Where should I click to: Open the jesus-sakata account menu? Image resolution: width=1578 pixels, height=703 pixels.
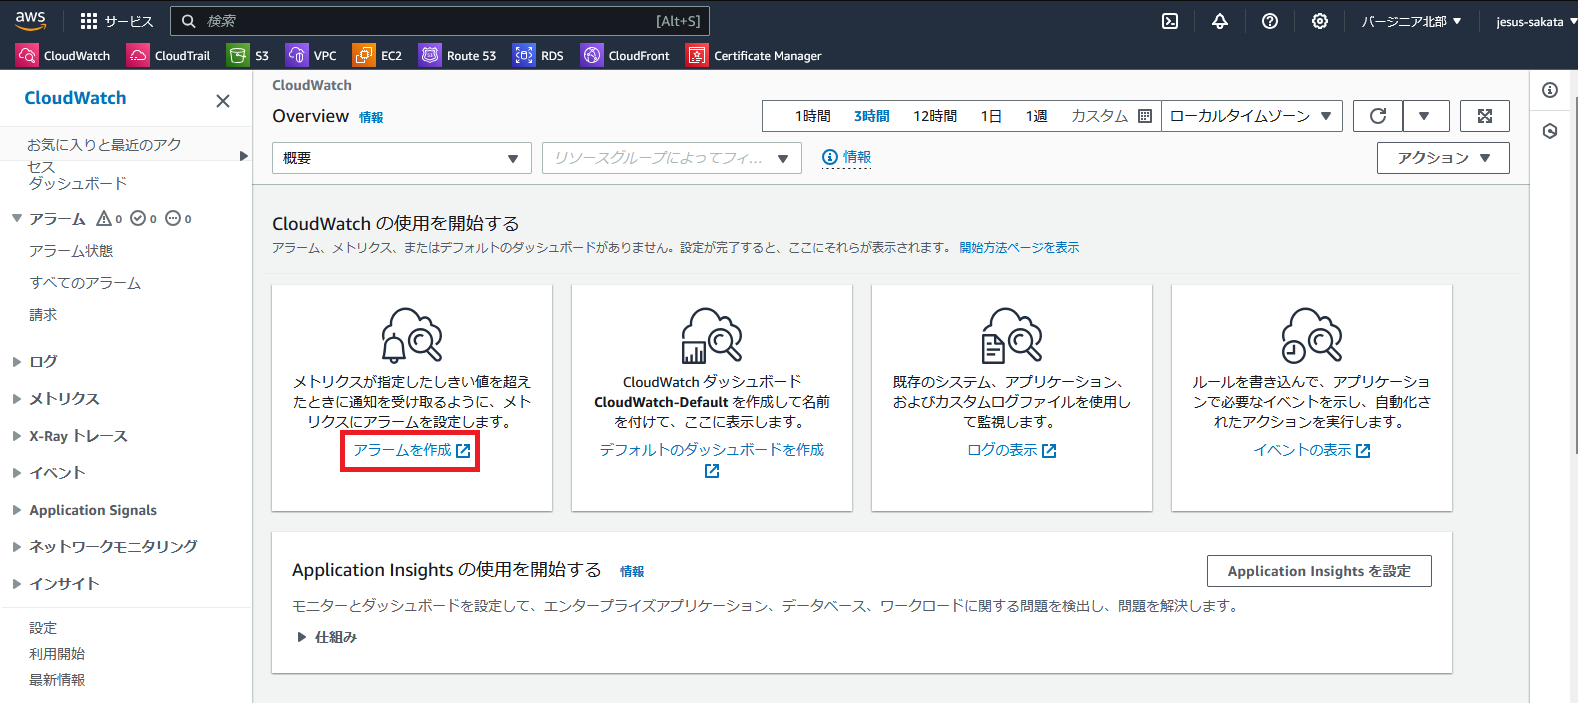[1536, 21]
